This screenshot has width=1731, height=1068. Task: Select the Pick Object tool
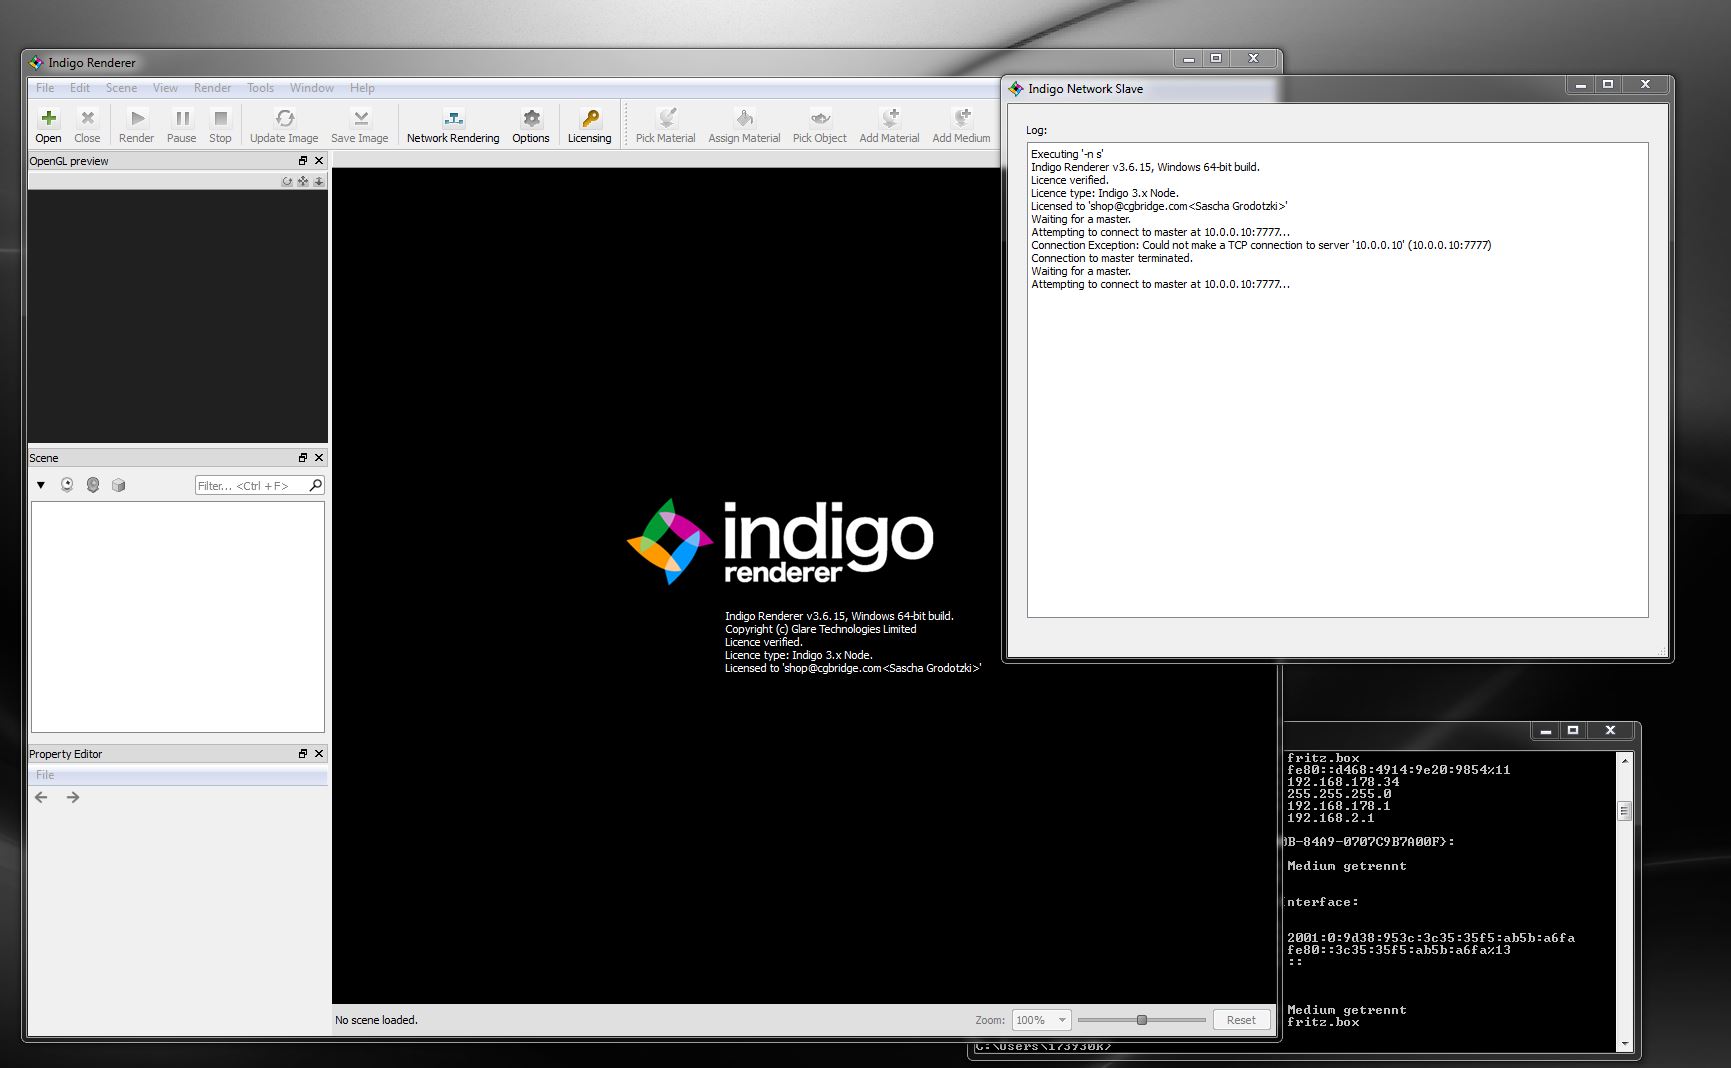coord(820,126)
